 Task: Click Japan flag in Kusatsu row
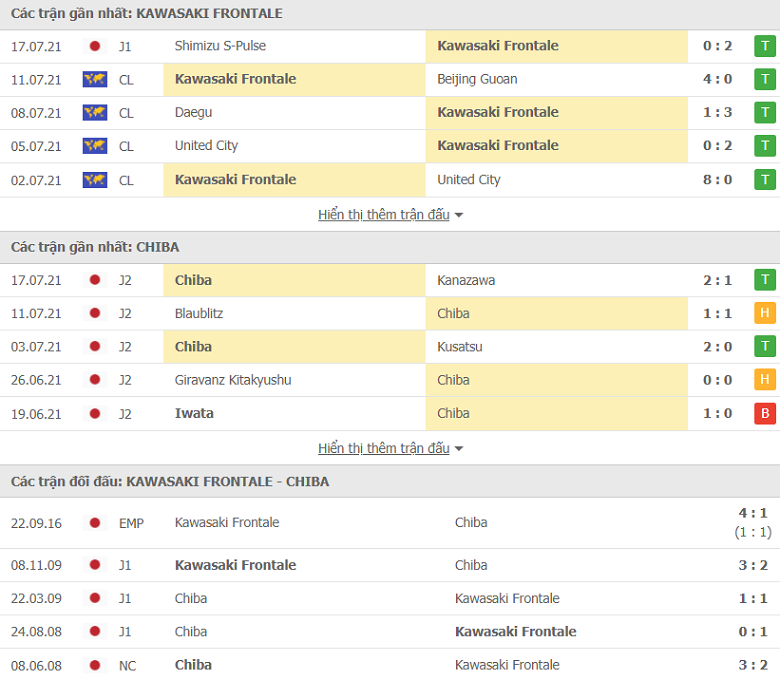[95, 347]
